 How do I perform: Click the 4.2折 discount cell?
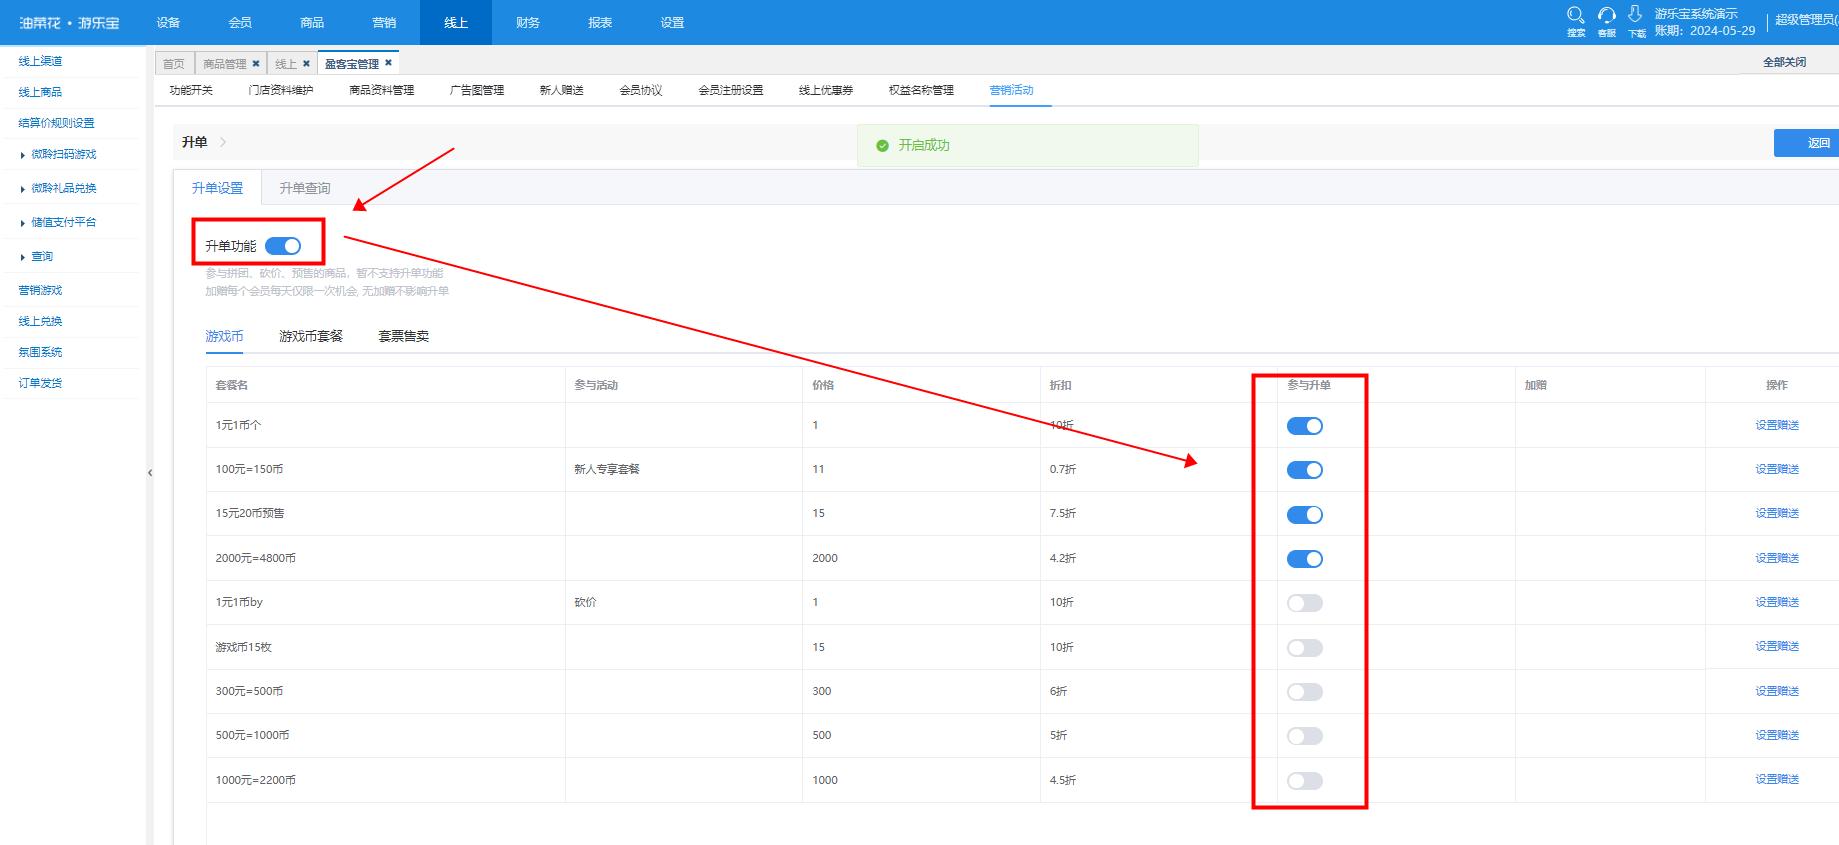coord(1063,558)
